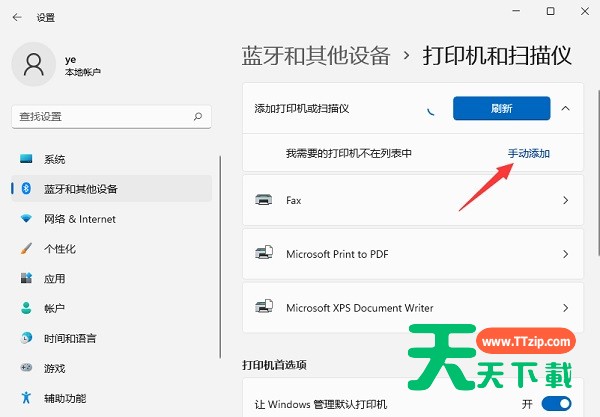This screenshot has width=600, height=417.
Task: Toggle Windows manage default printer switch
Action: click(555, 403)
